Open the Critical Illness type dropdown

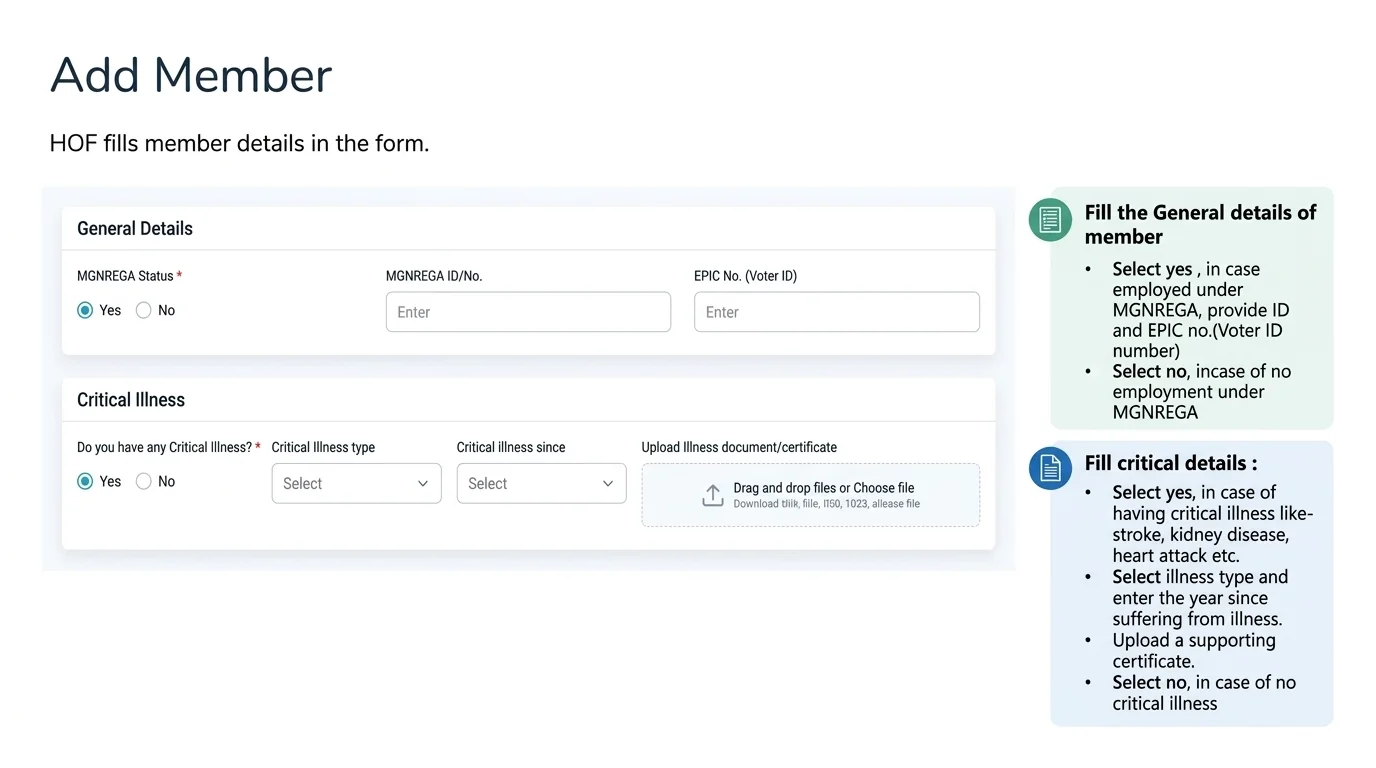point(356,483)
